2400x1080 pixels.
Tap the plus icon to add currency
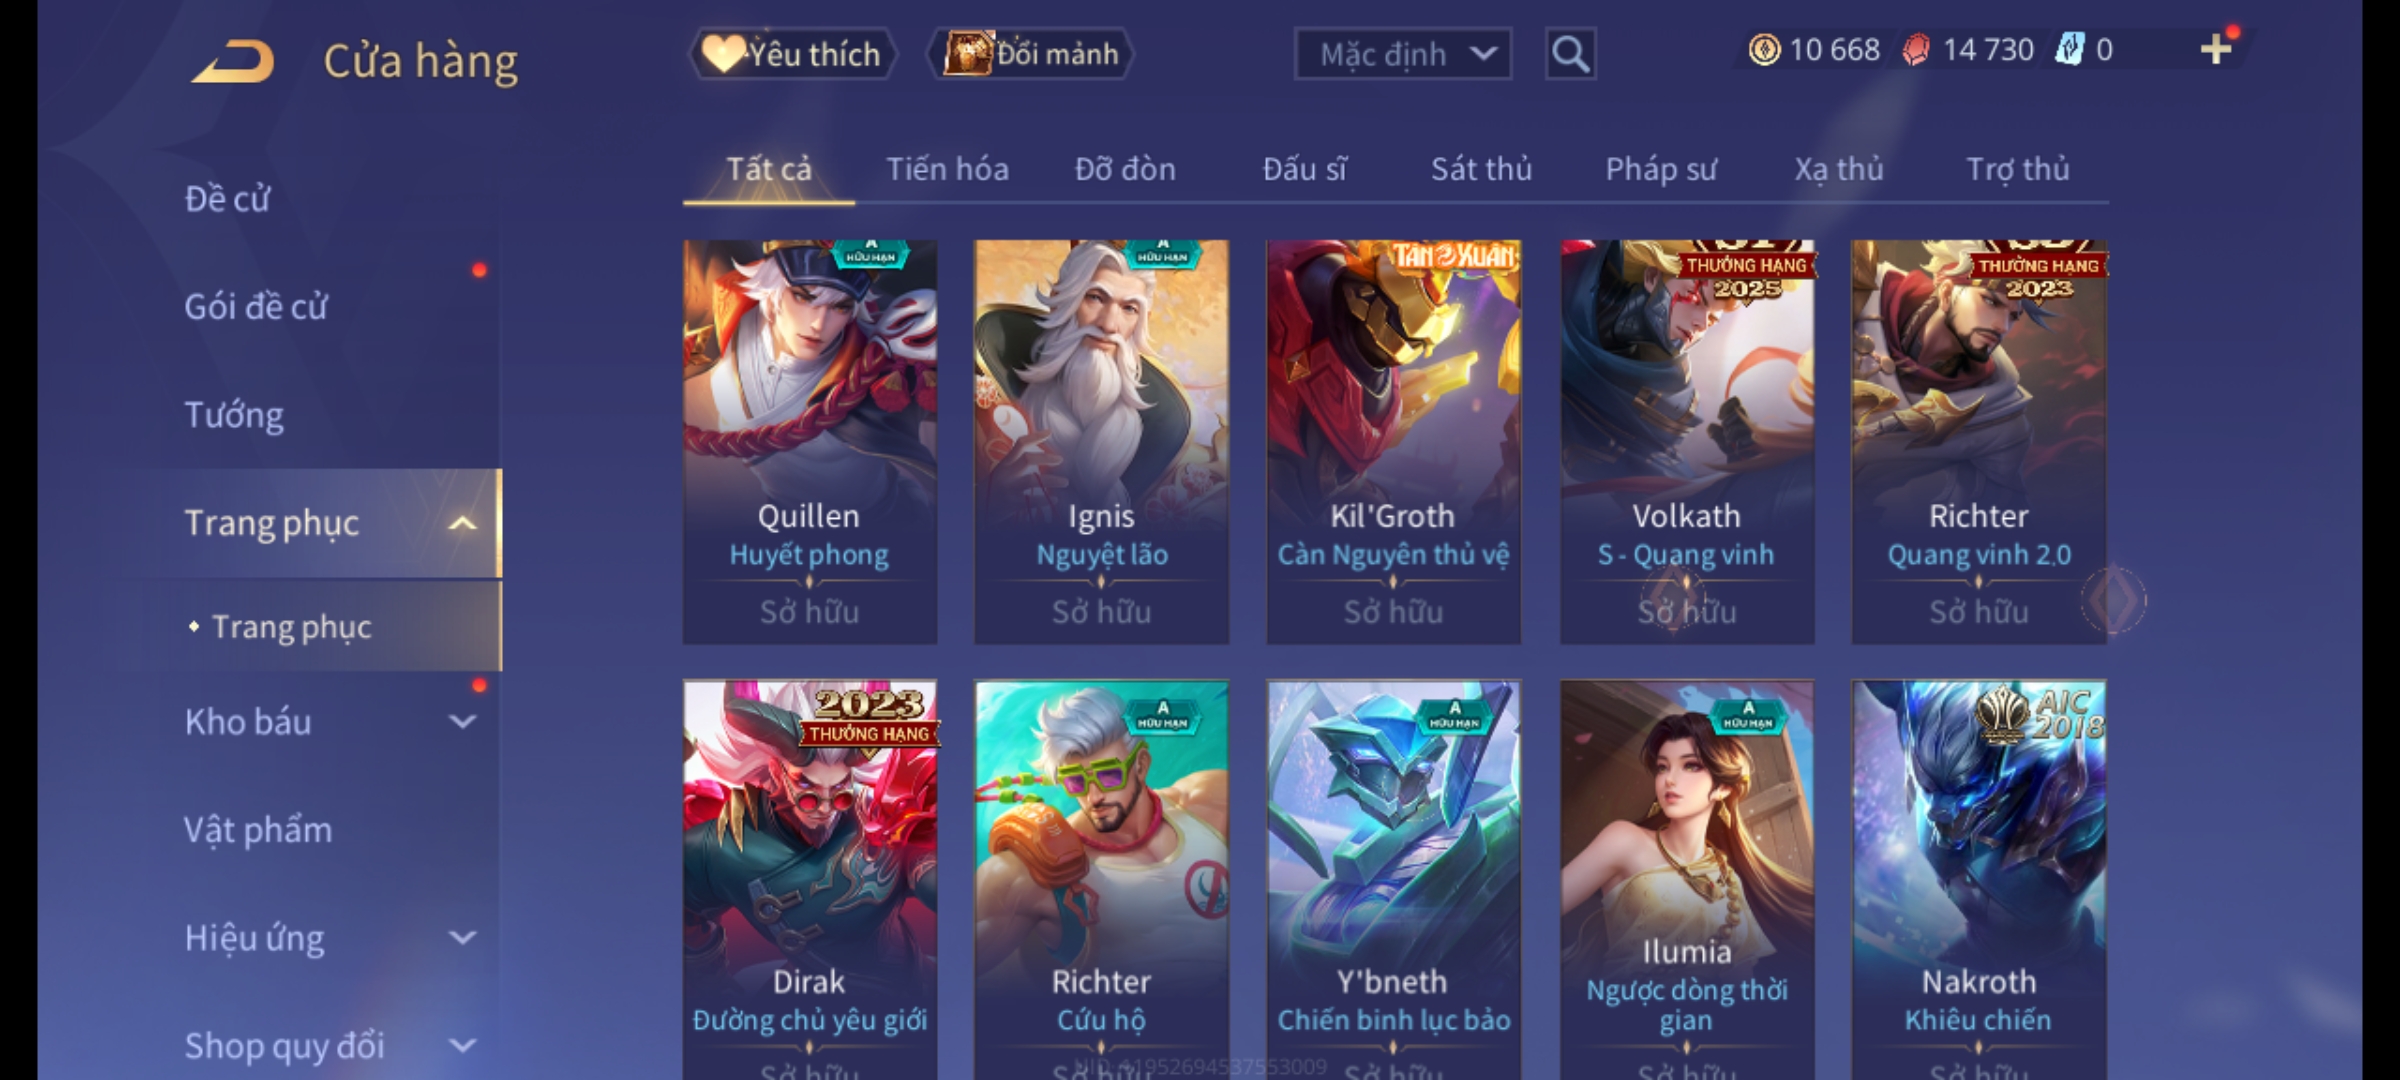2216,49
